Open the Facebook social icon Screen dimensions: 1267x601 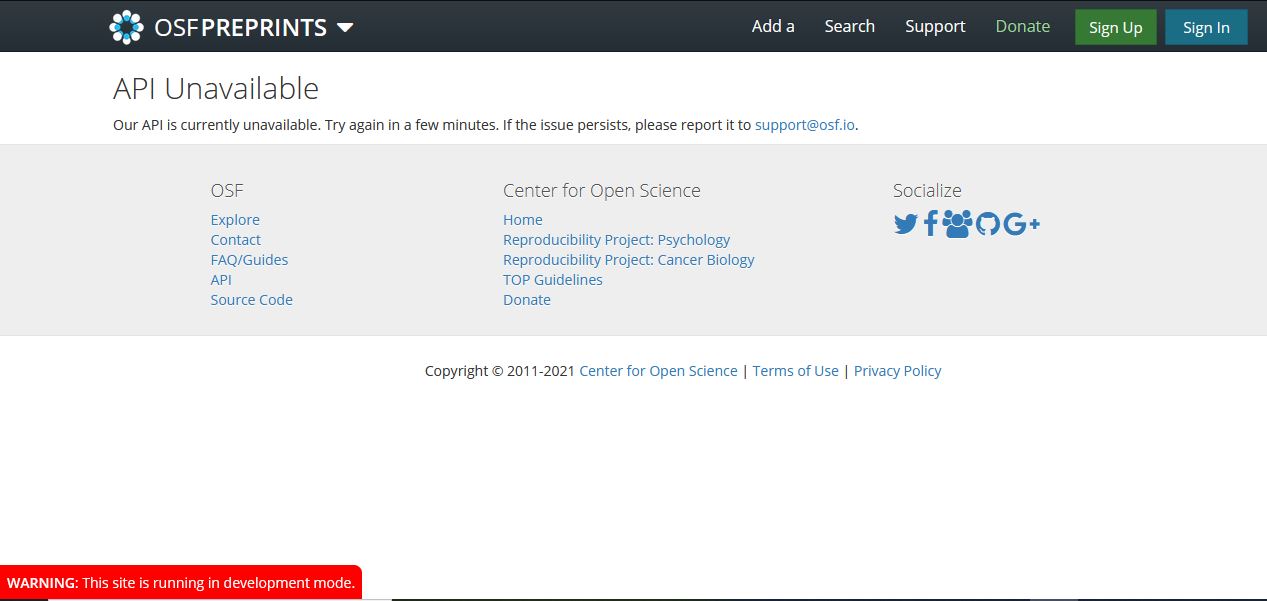click(930, 224)
